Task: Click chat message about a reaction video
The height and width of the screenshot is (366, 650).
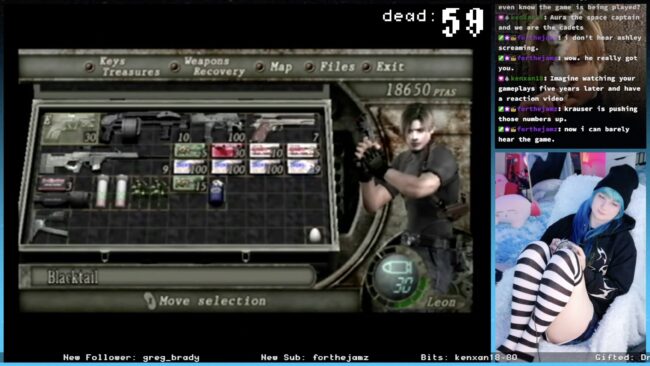Action: coord(570,88)
